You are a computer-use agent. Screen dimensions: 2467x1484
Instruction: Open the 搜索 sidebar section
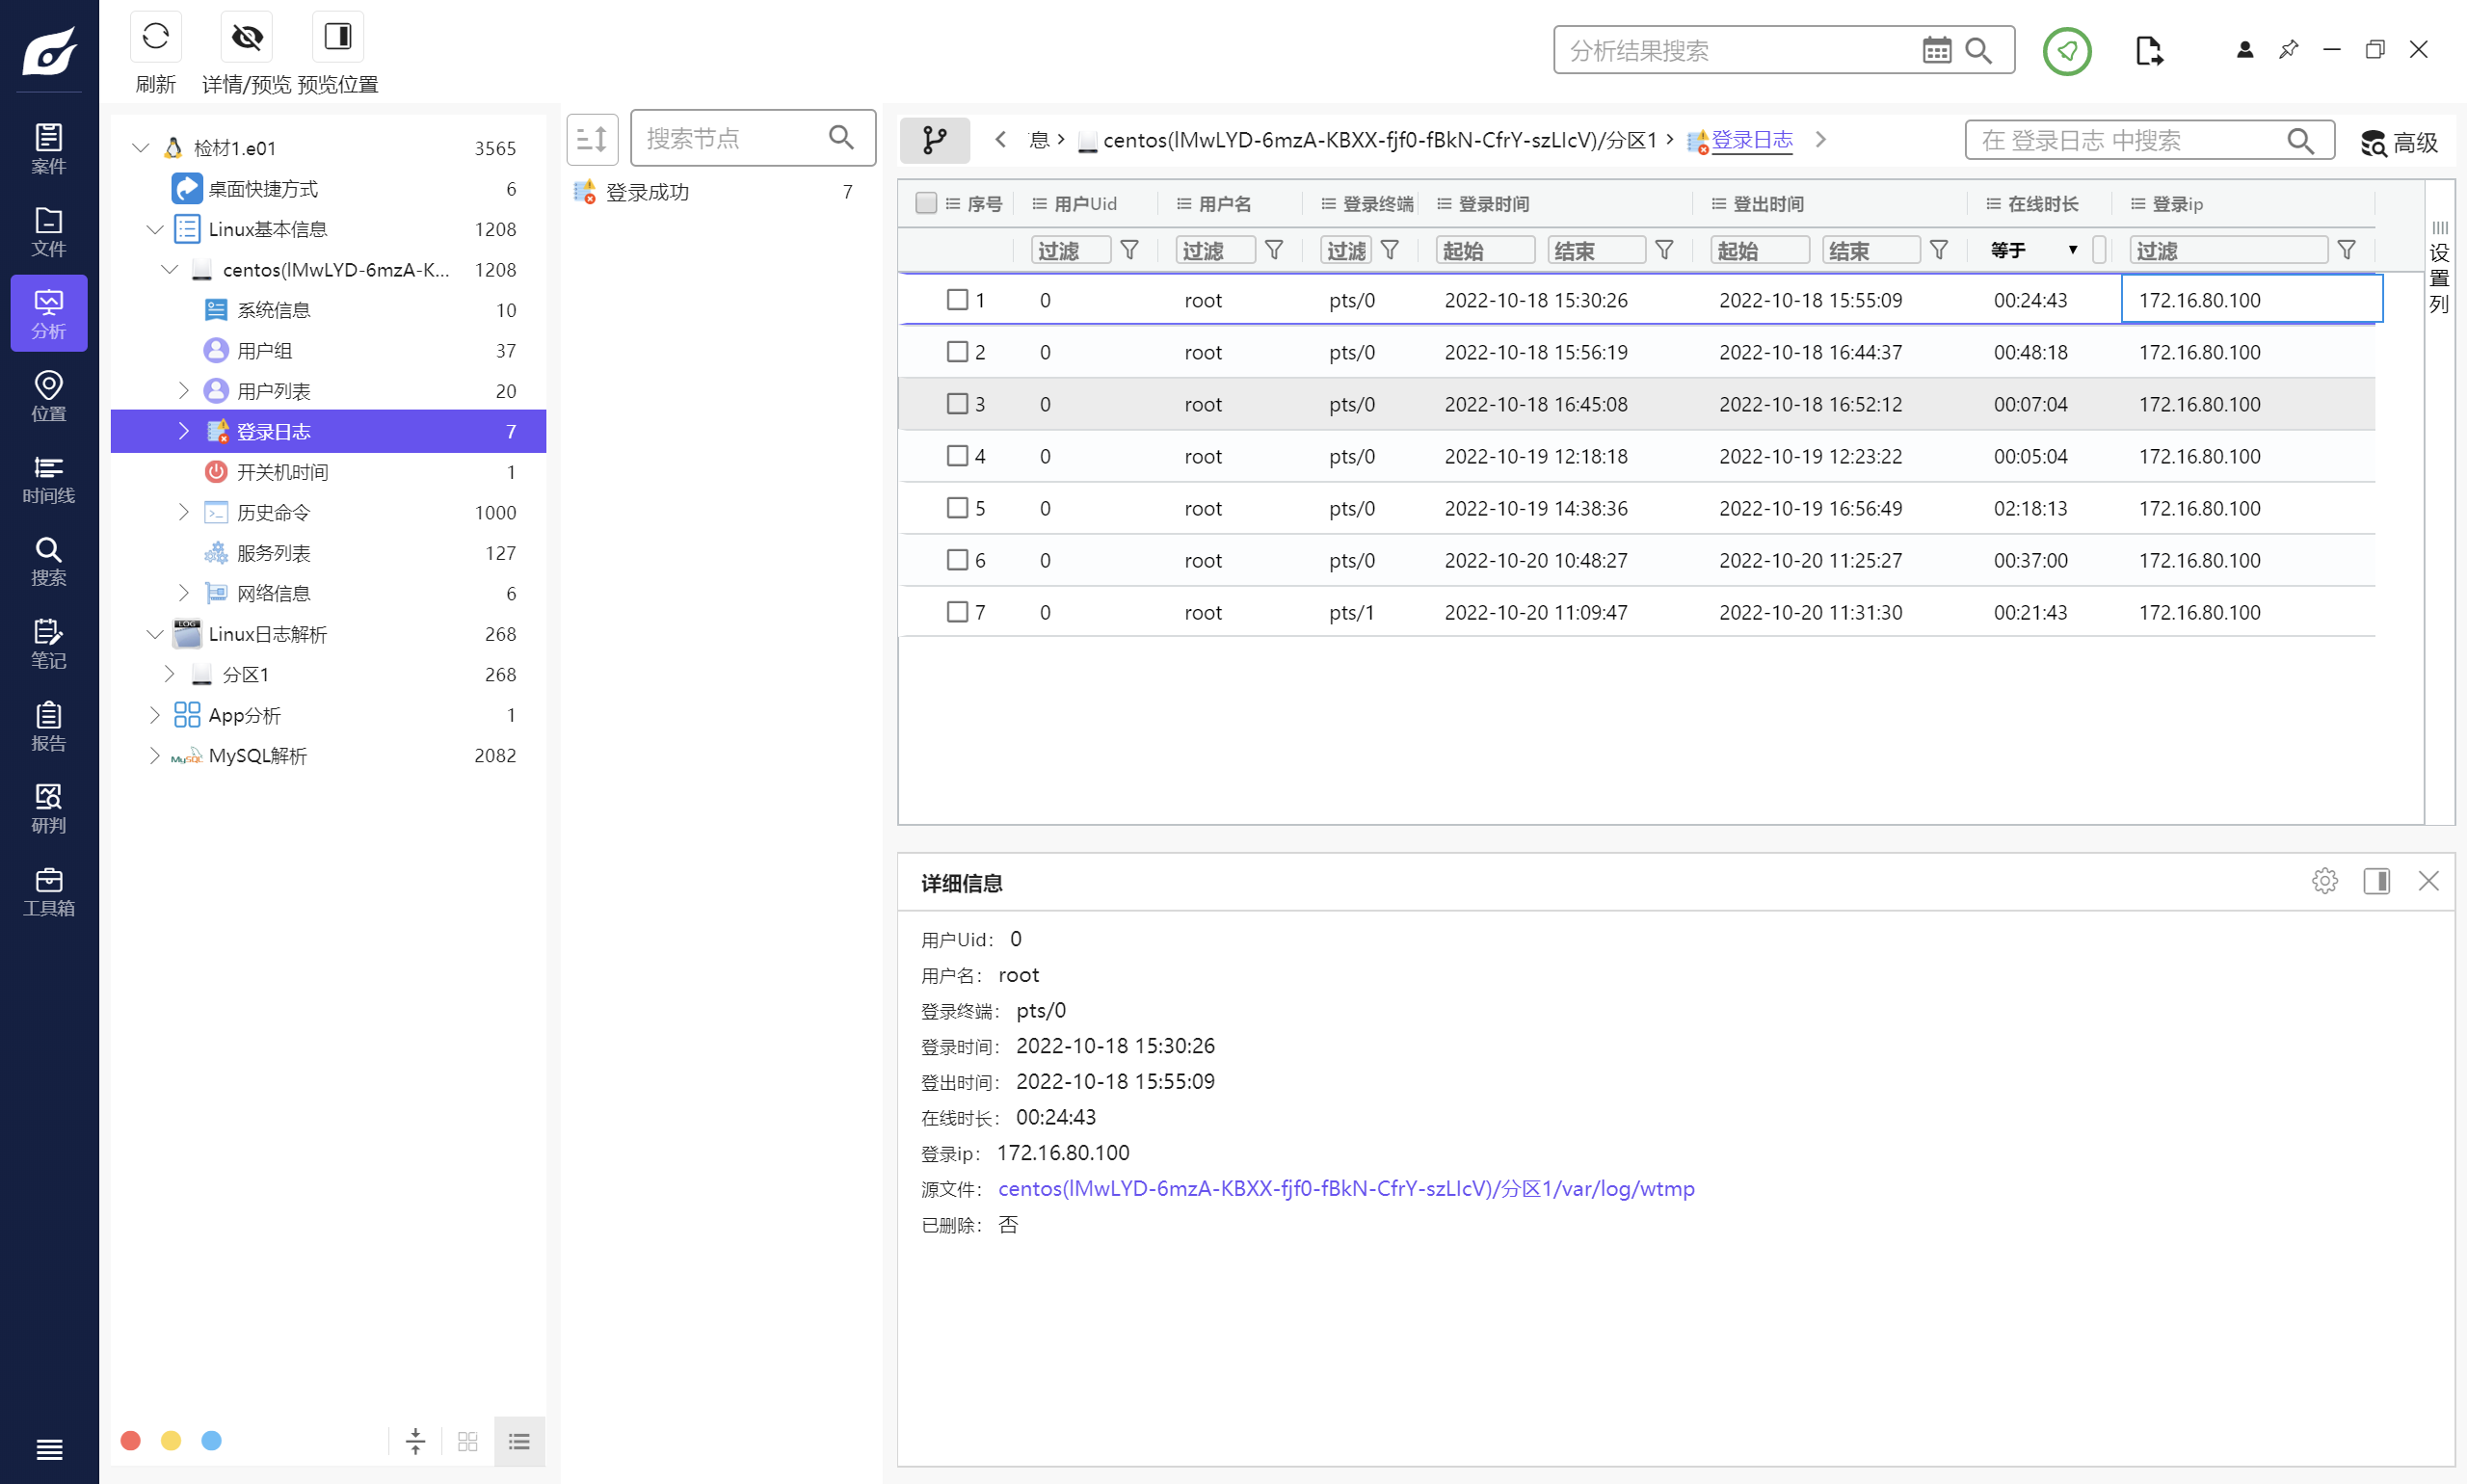49,561
